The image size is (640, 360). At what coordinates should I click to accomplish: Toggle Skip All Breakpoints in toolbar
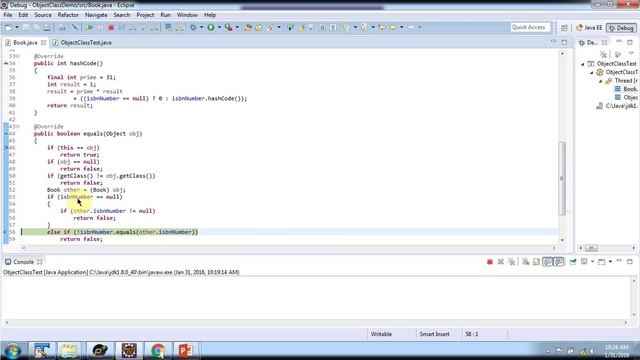click(75, 27)
